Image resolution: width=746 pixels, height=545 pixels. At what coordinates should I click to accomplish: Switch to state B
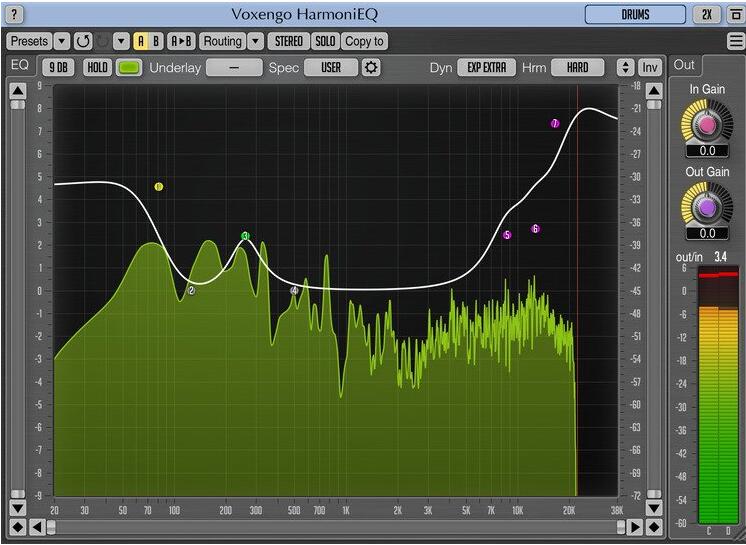(156, 41)
